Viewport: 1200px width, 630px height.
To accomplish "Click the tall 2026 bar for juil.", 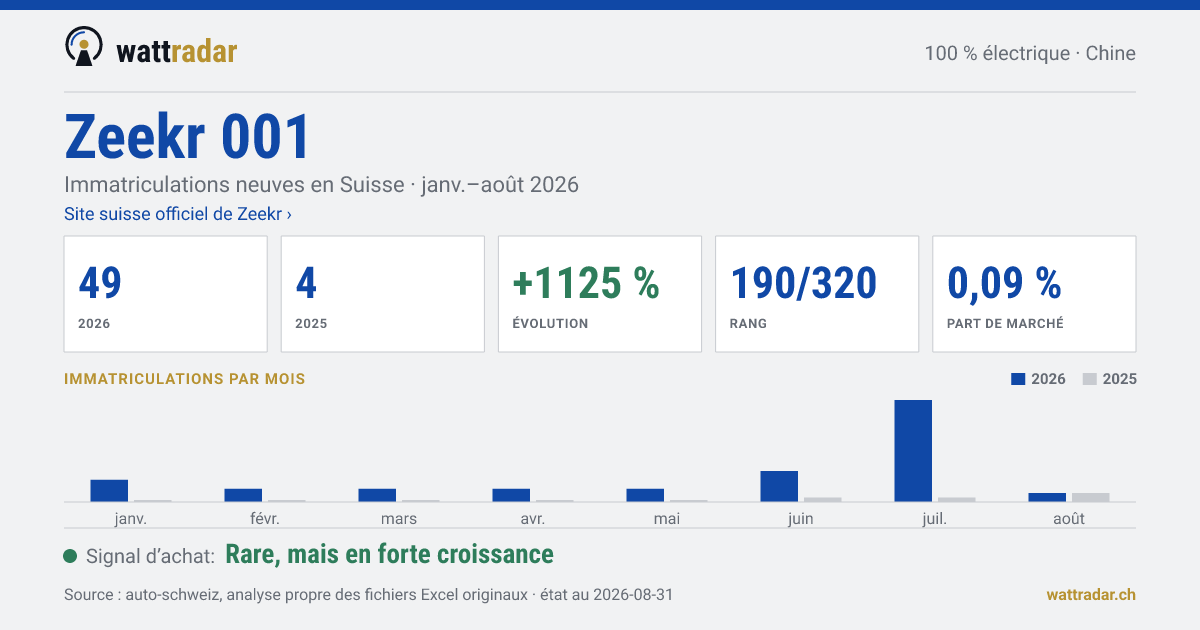I will coord(913,450).
